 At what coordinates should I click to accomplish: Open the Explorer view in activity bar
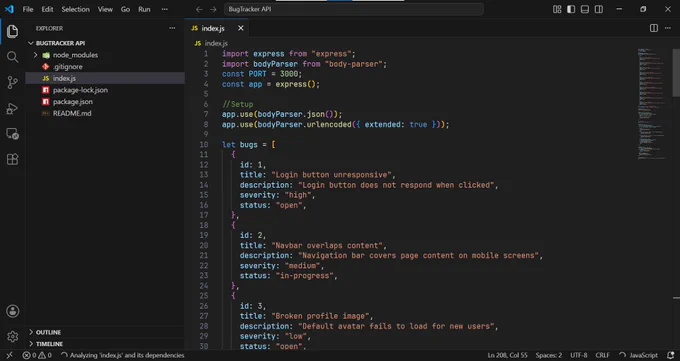click(13, 31)
